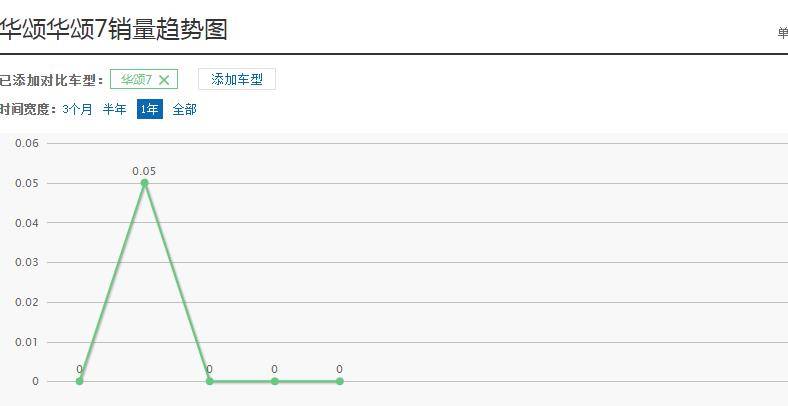The width and height of the screenshot is (788, 406).
Task: Click the 添加车型 button
Action: pos(237,80)
